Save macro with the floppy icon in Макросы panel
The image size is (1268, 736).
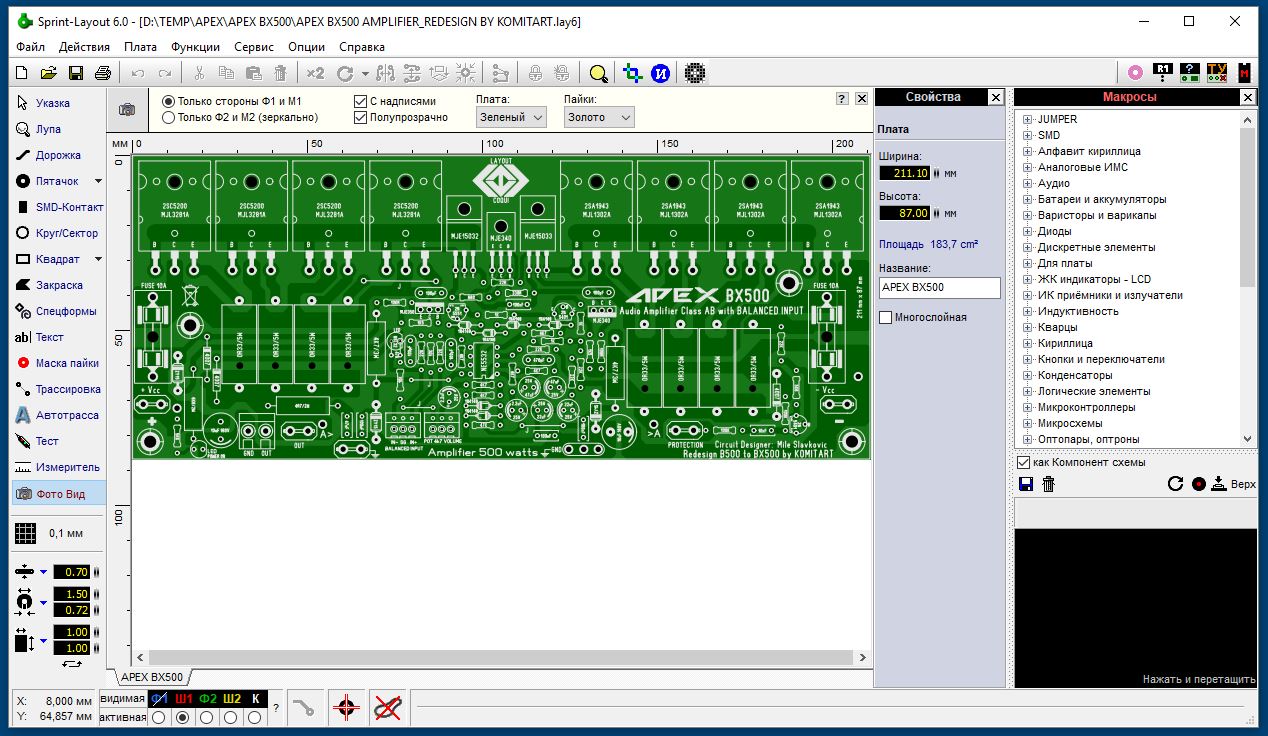pyautogui.click(x=1025, y=484)
